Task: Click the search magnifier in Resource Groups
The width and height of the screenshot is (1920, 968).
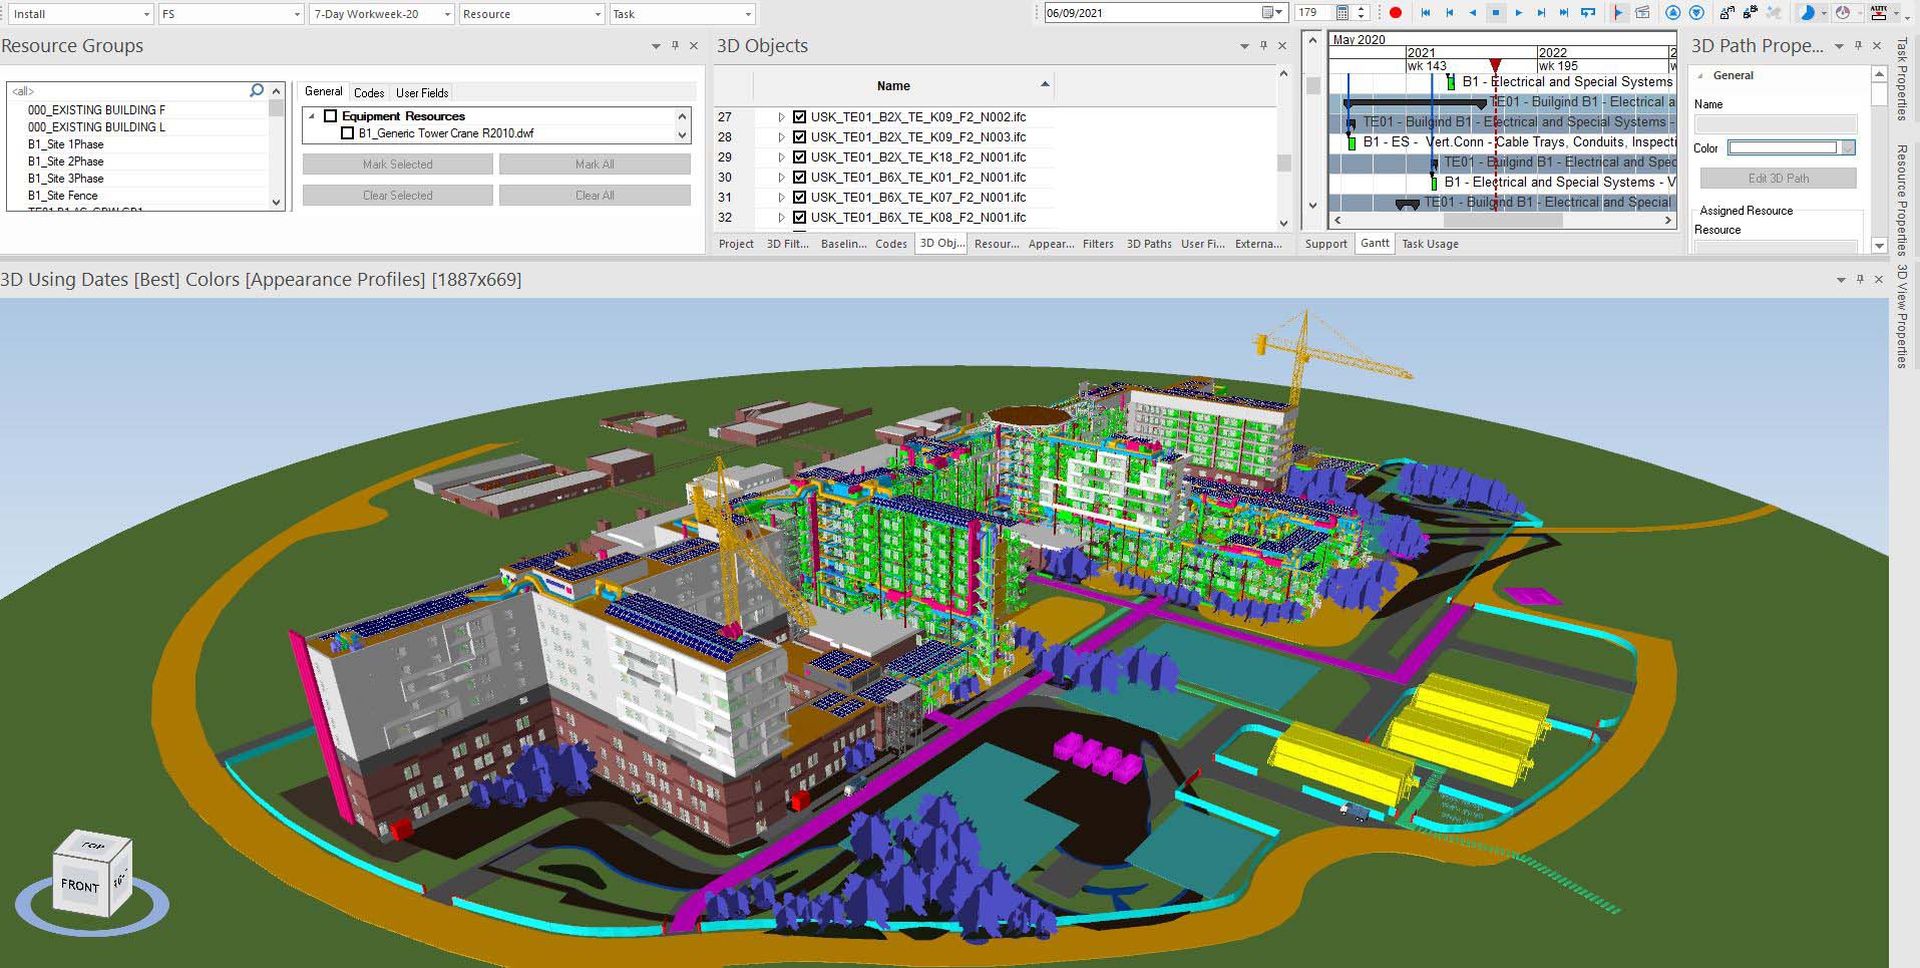Action: [x=257, y=91]
